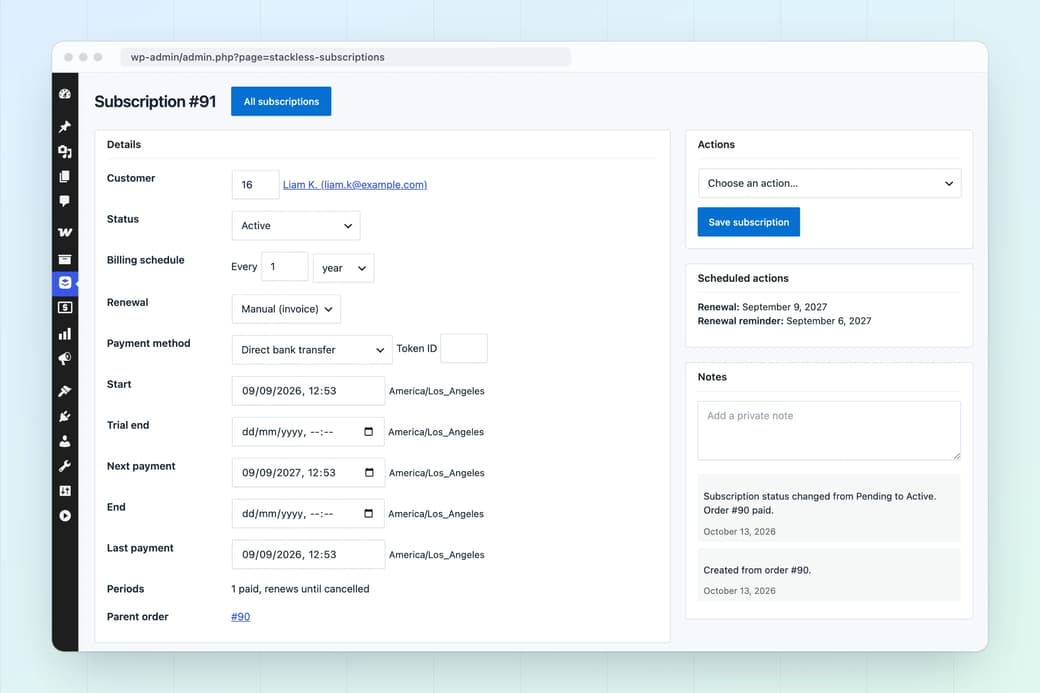This screenshot has width=1040, height=693.
Task: Click the Scheduled actions panel heading
Action: click(743, 279)
